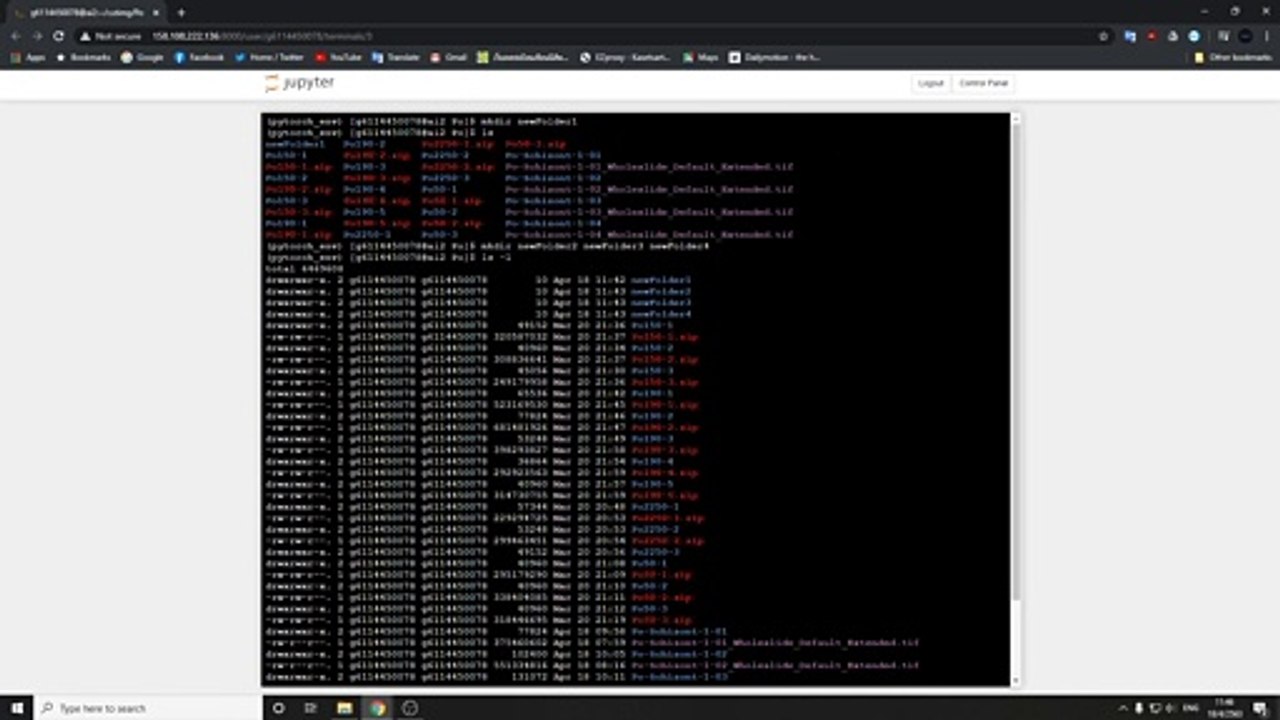
Task: Open the notification center icon
Action: click(1262, 708)
